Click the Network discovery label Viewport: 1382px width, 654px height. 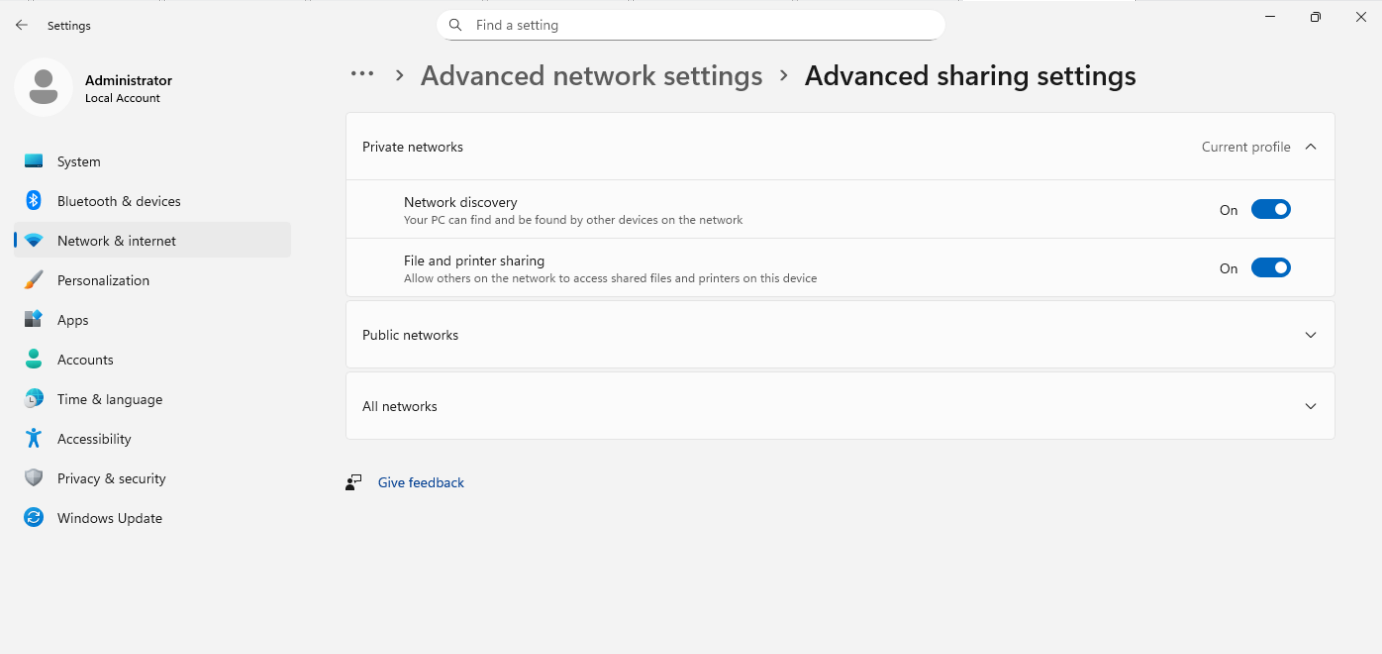[x=460, y=202]
